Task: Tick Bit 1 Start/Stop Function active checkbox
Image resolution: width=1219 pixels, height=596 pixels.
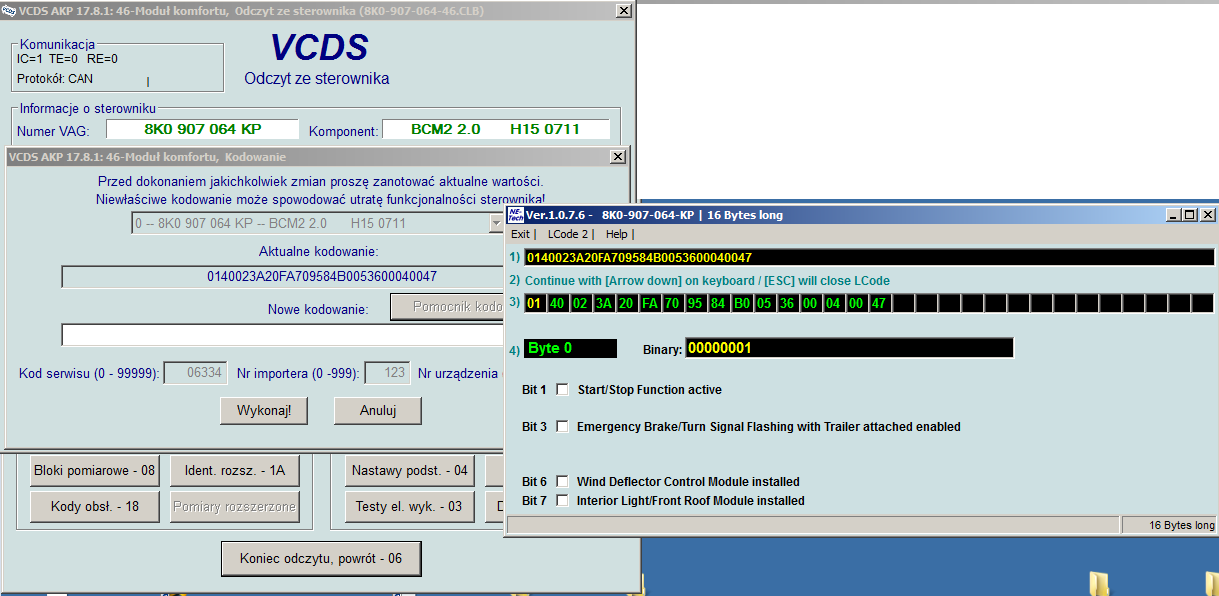Action: click(562, 389)
